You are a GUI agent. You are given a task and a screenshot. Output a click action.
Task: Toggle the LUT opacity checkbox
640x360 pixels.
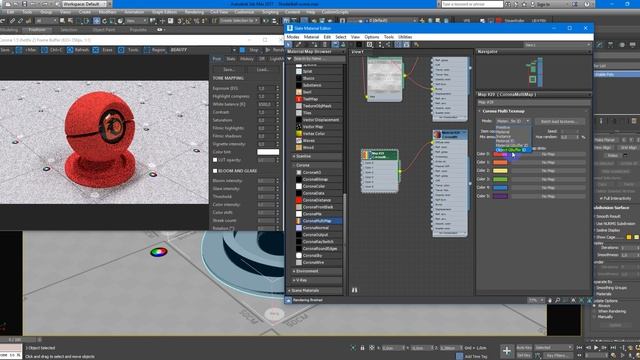[215, 160]
